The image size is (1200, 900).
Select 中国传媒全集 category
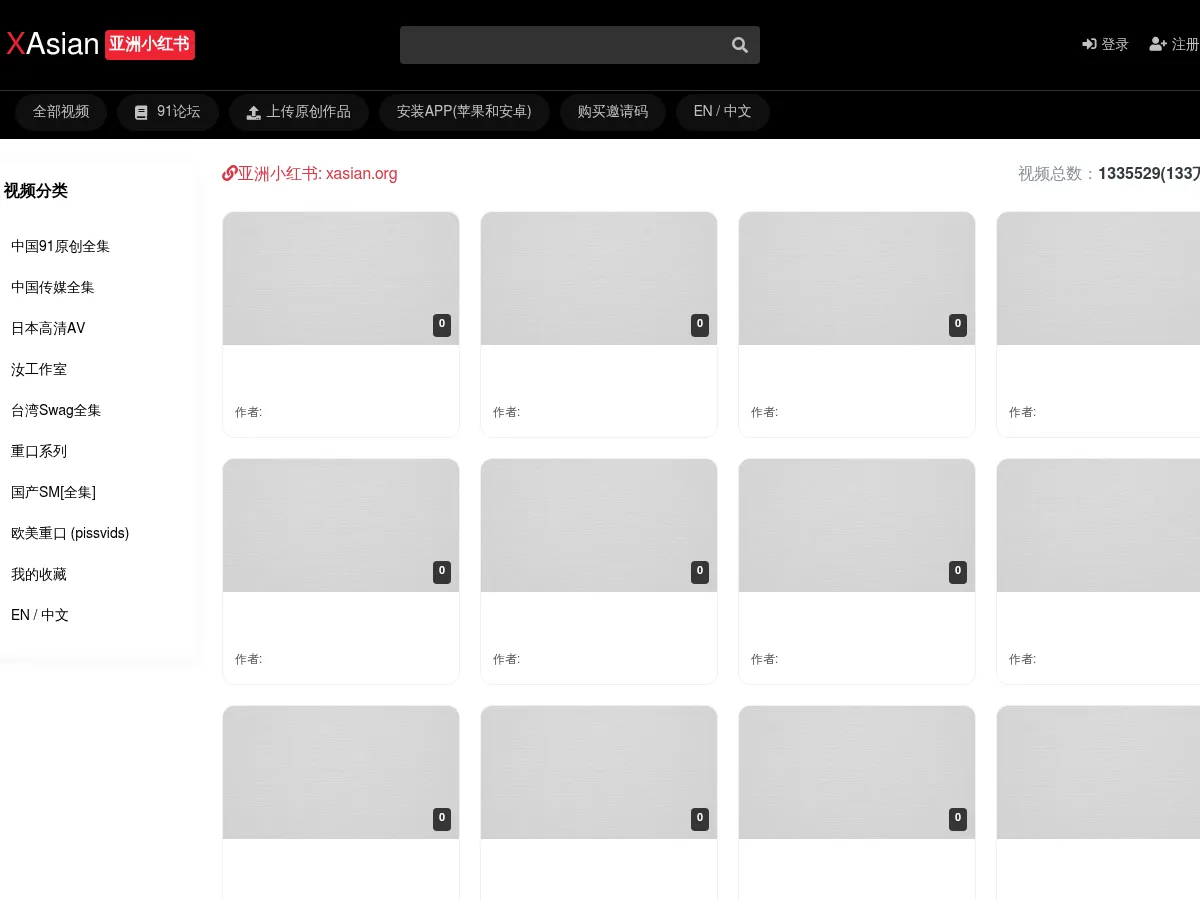(x=53, y=287)
